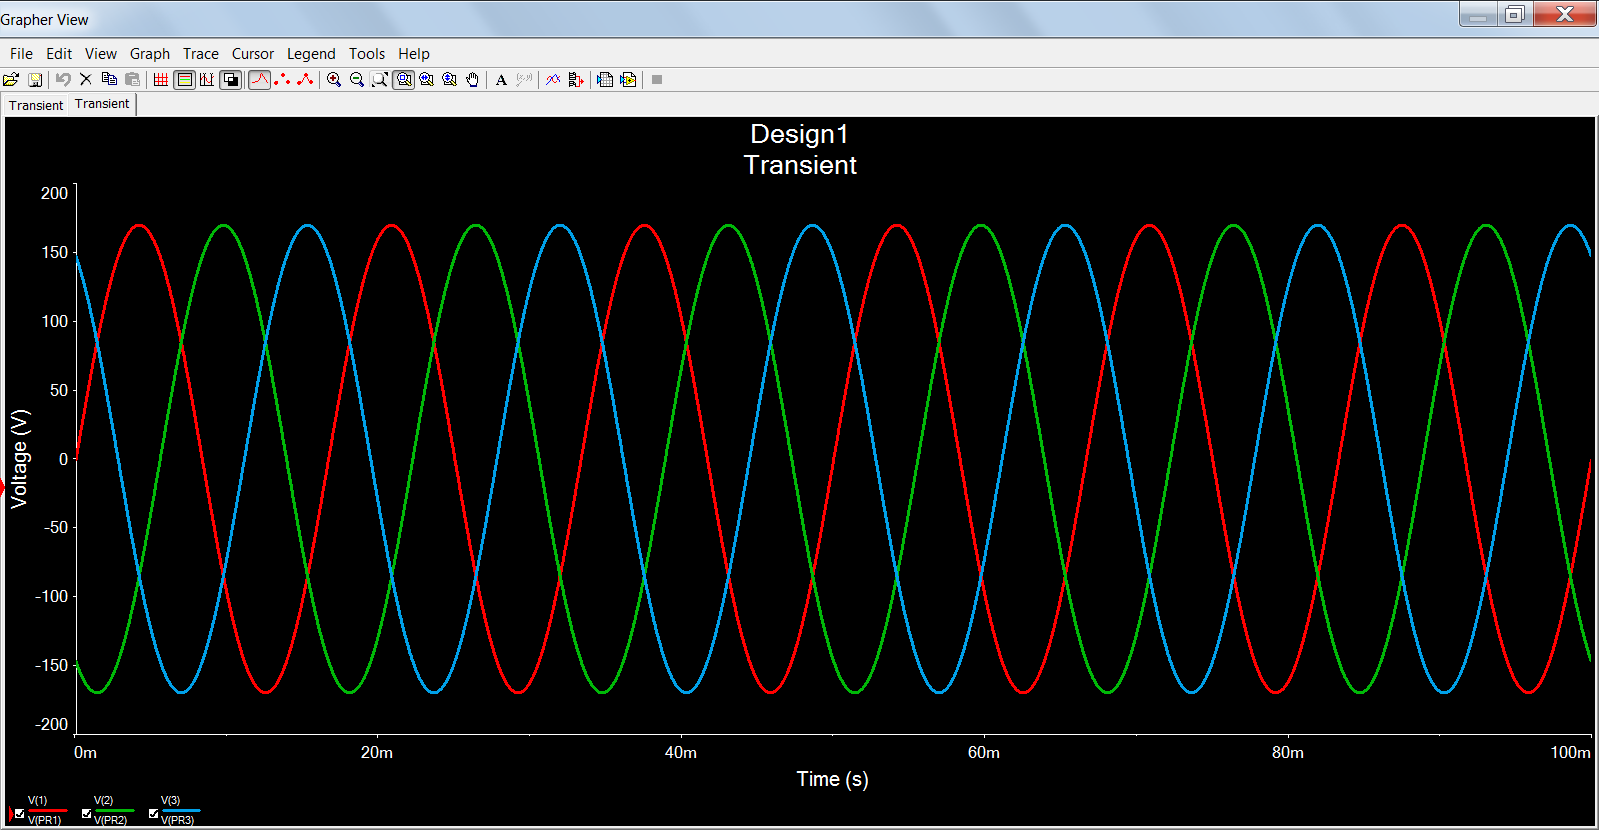Click the zoom out magnifier icon
Image resolution: width=1599 pixels, height=830 pixels.
[x=357, y=80]
